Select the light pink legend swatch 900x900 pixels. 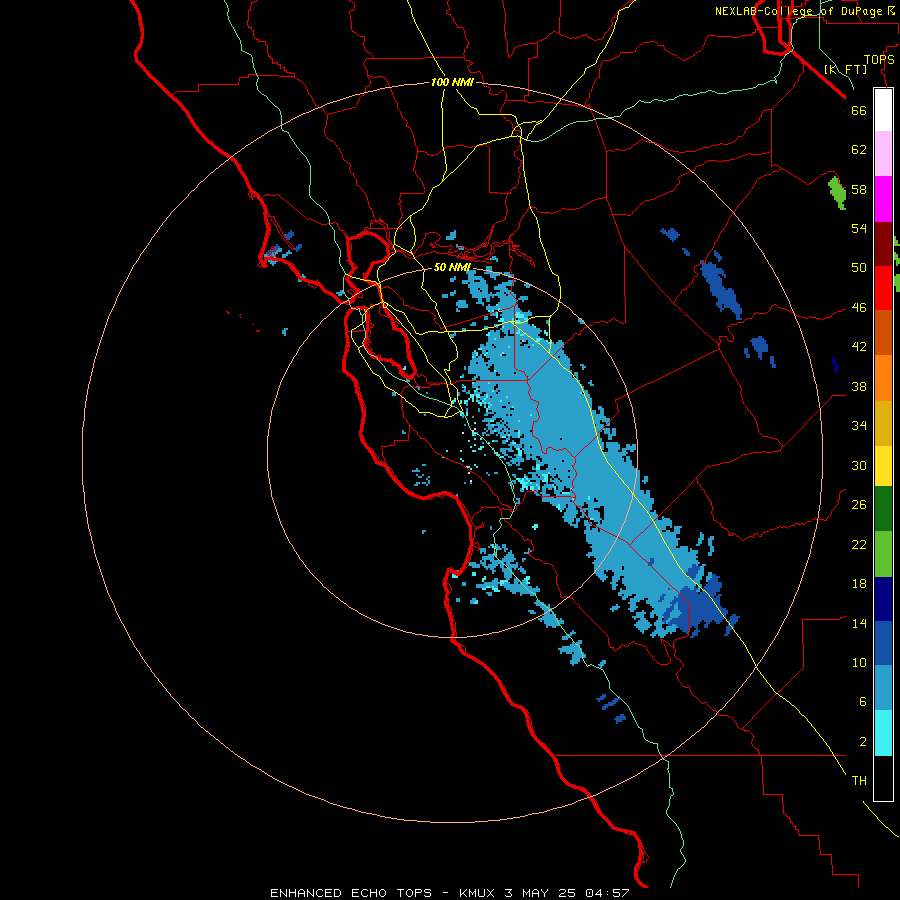pyautogui.click(x=883, y=154)
